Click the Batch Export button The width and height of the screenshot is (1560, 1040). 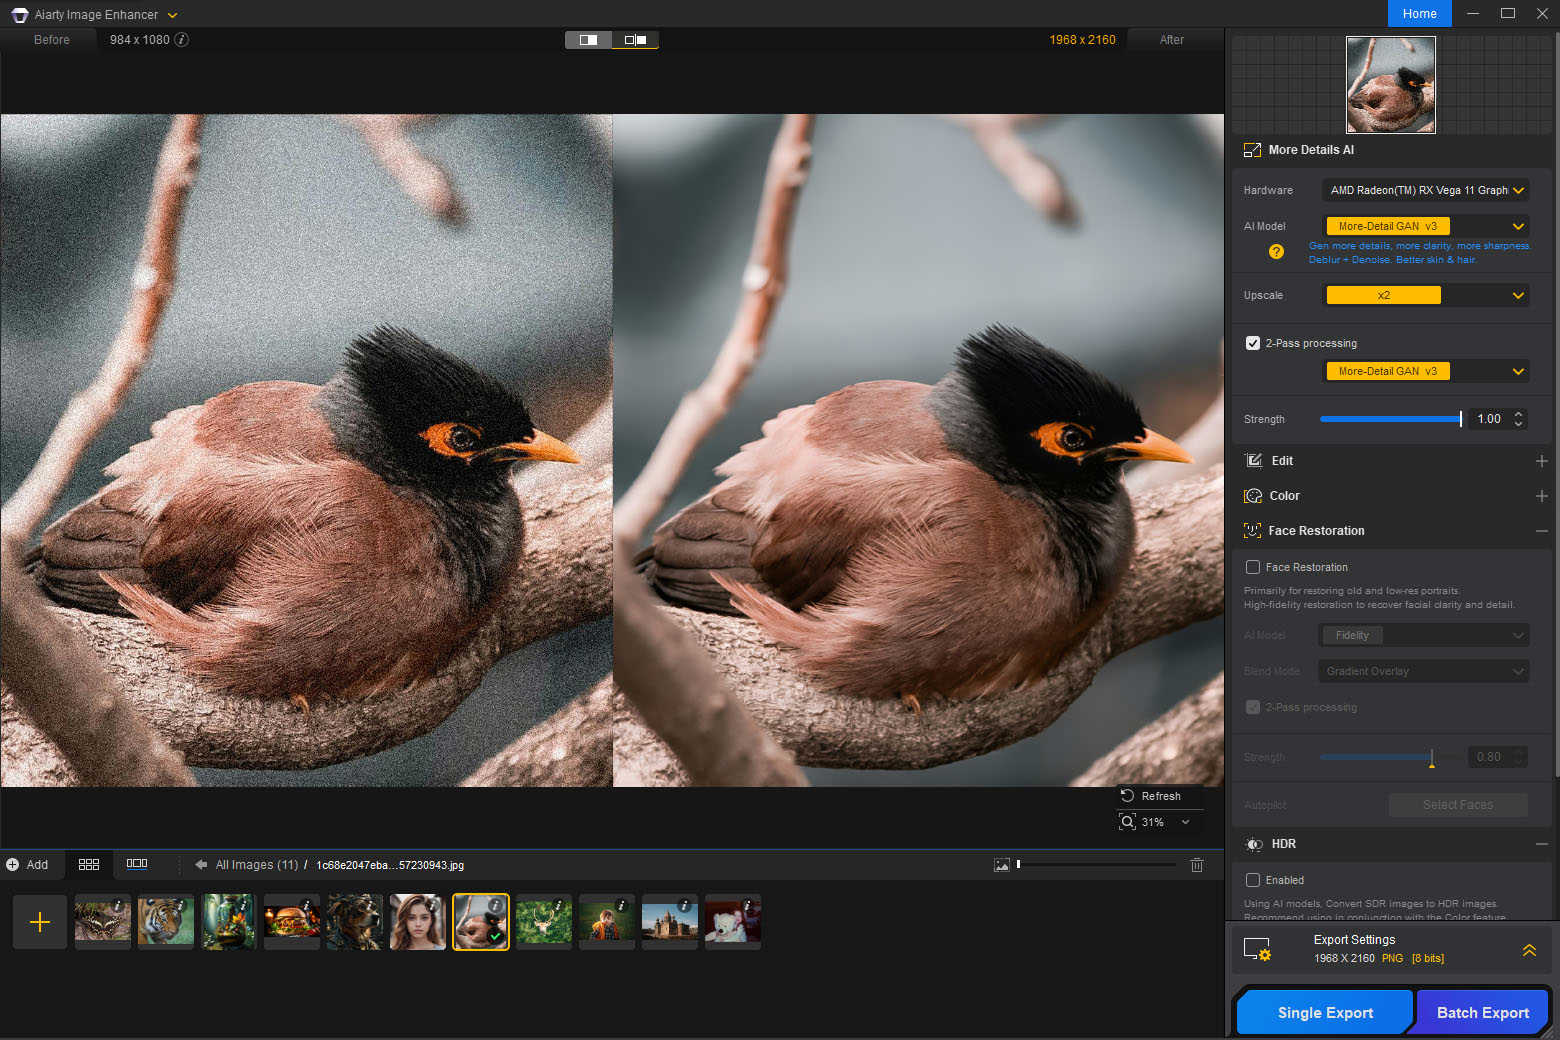click(x=1483, y=1012)
